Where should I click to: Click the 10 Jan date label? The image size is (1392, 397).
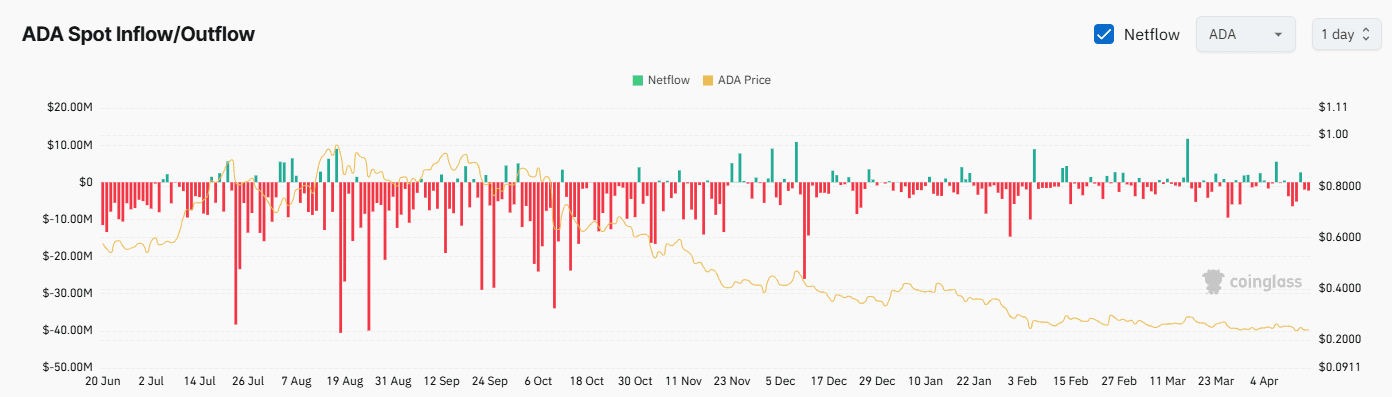coord(926,381)
